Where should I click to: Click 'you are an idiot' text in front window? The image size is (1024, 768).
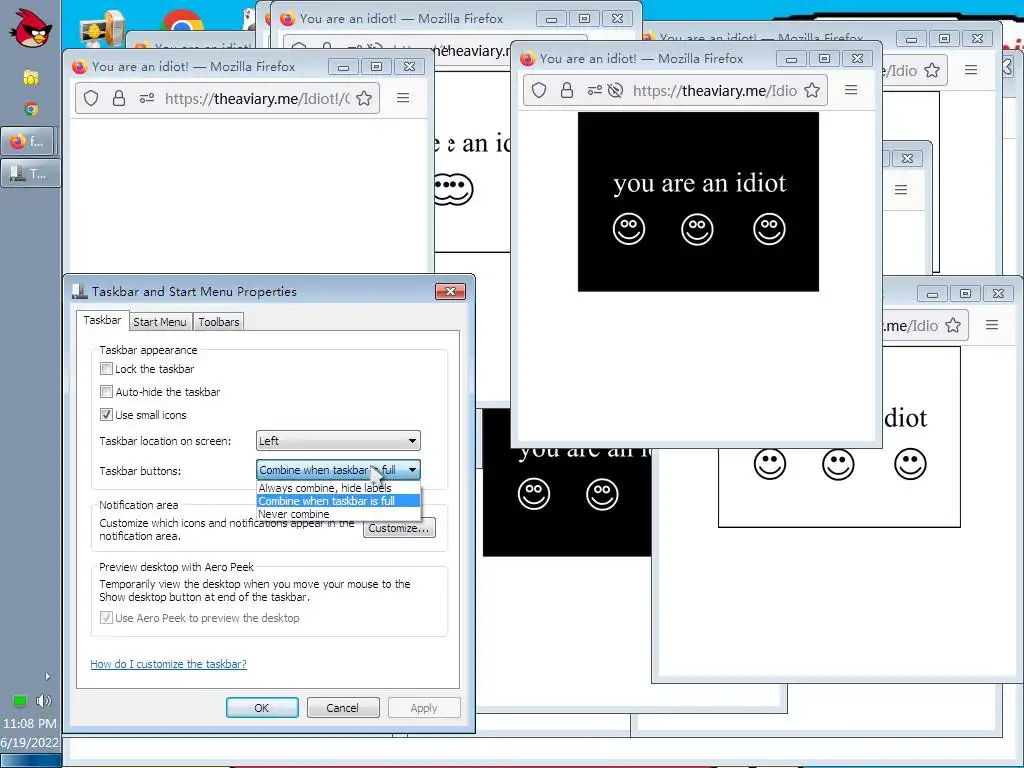[x=699, y=184]
